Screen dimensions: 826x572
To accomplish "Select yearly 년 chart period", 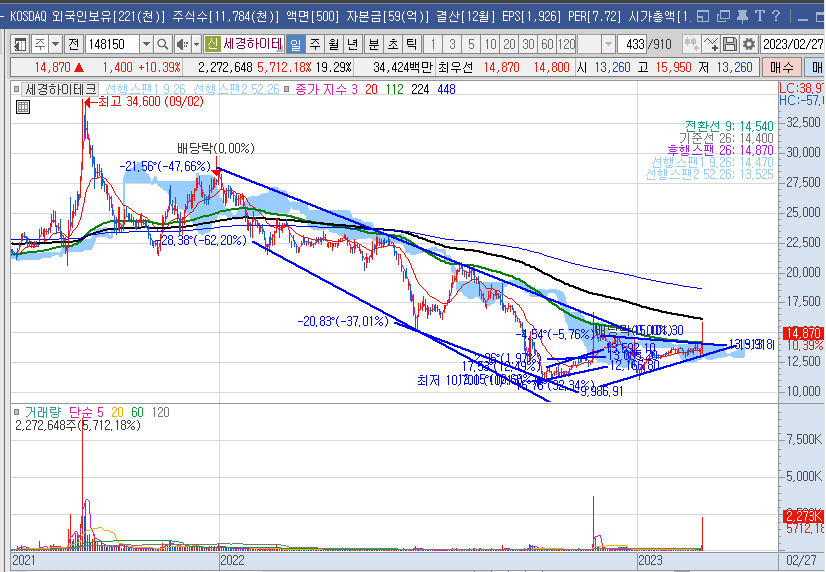I will coord(352,44).
